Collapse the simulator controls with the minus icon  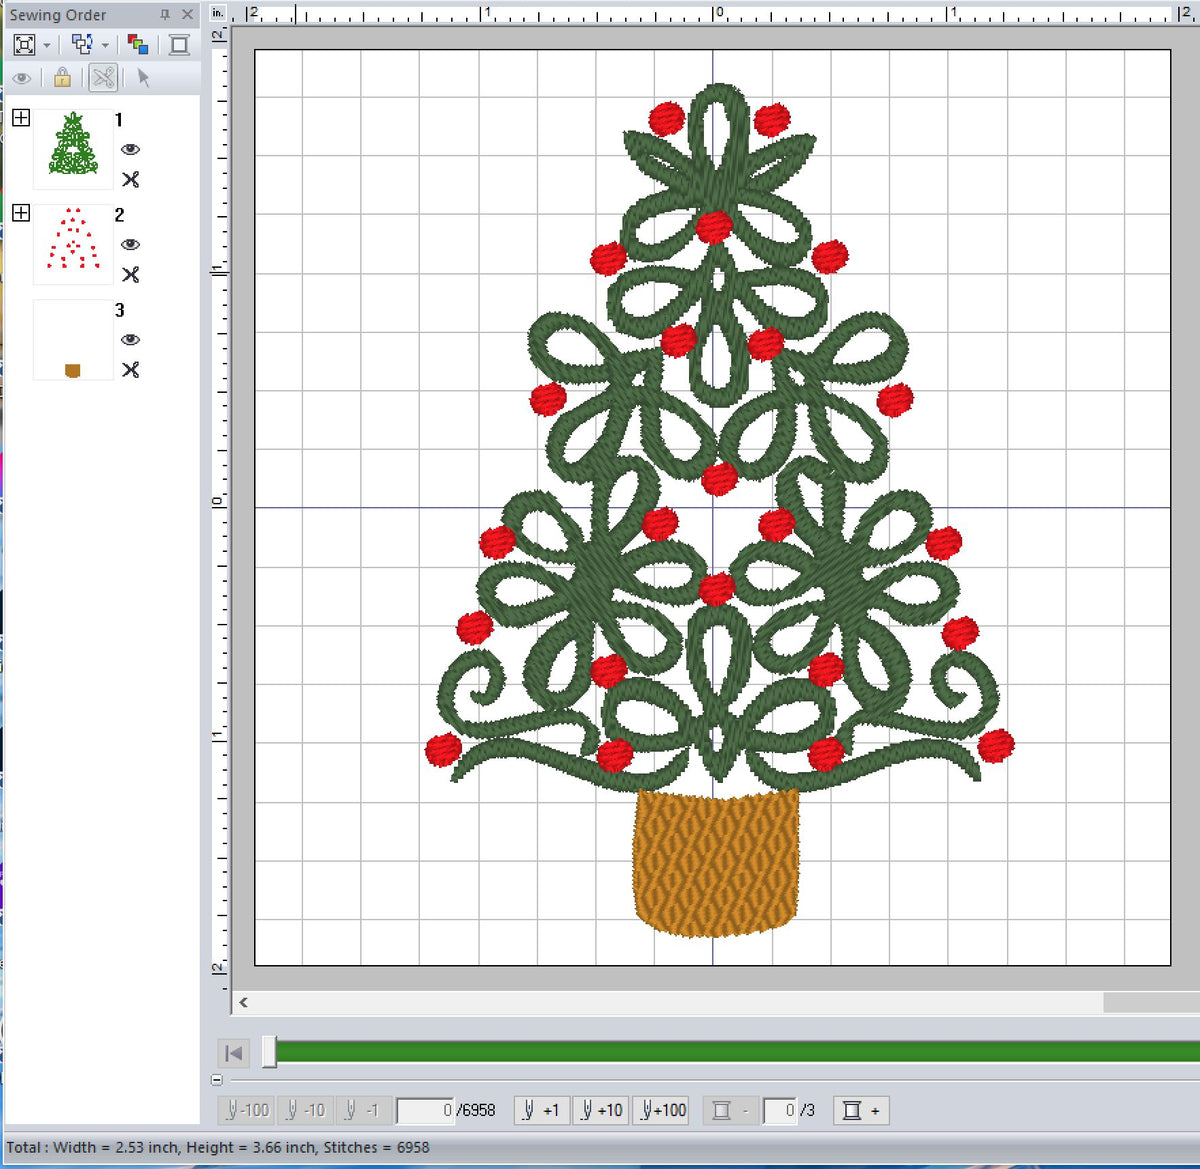point(217,1080)
